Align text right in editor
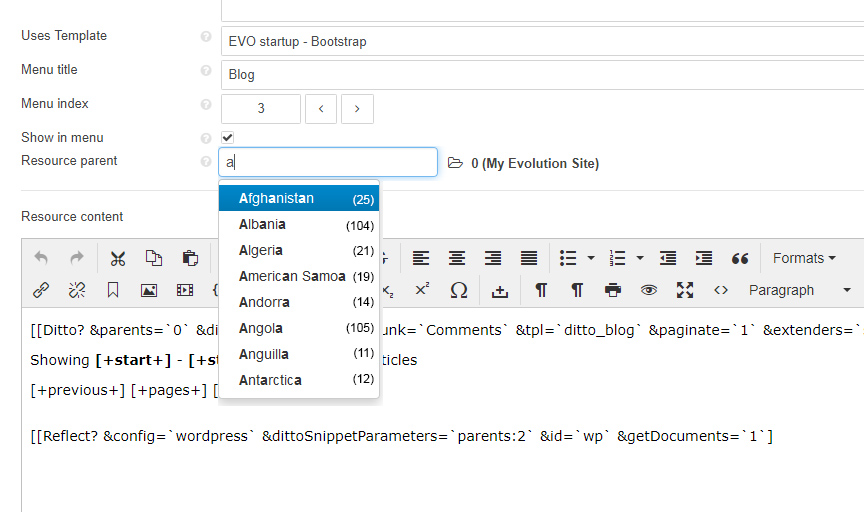 (x=493, y=258)
